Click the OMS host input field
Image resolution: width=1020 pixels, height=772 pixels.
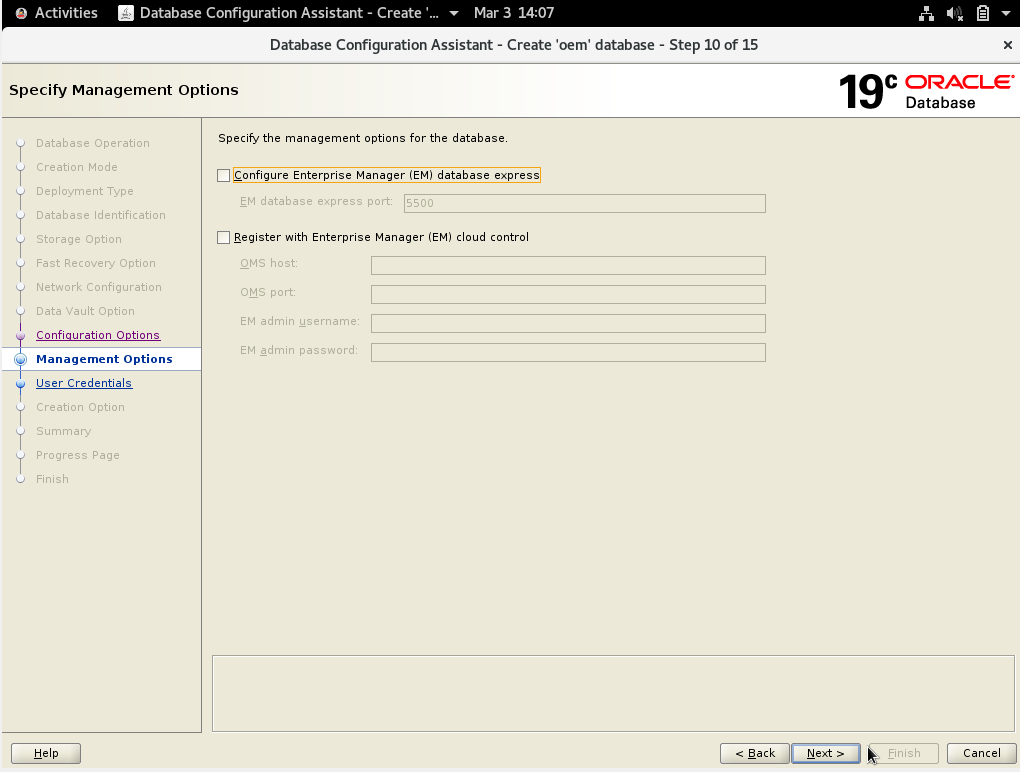tap(568, 265)
